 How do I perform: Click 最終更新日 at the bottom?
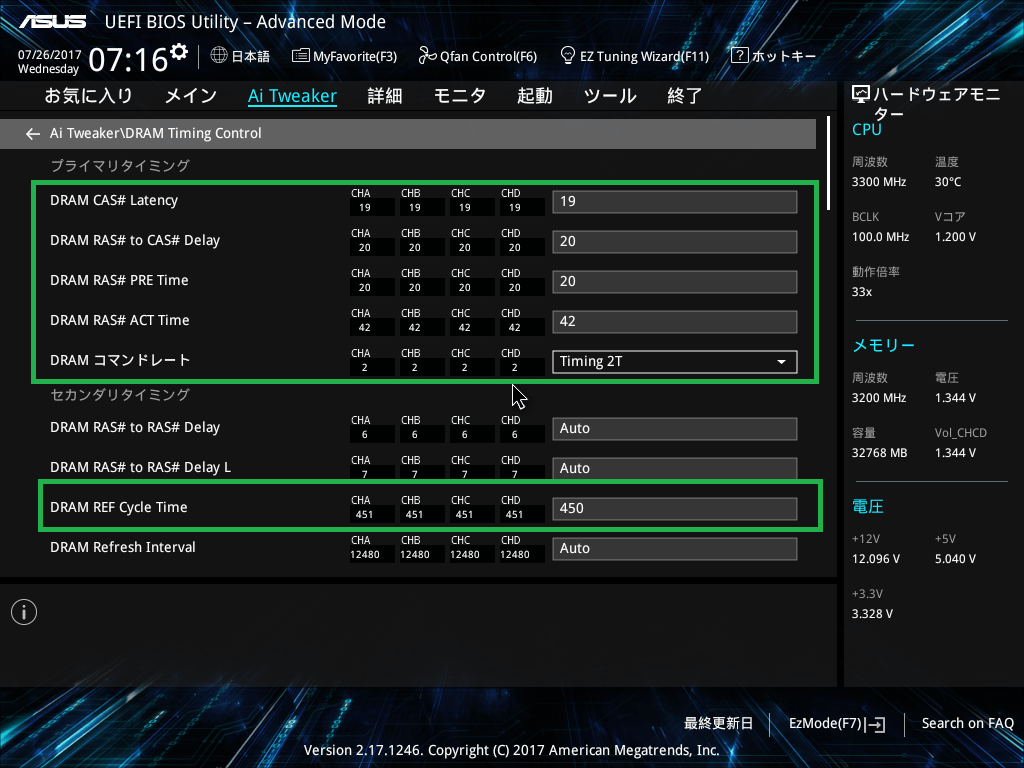pyautogui.click(x=718, y=724)
